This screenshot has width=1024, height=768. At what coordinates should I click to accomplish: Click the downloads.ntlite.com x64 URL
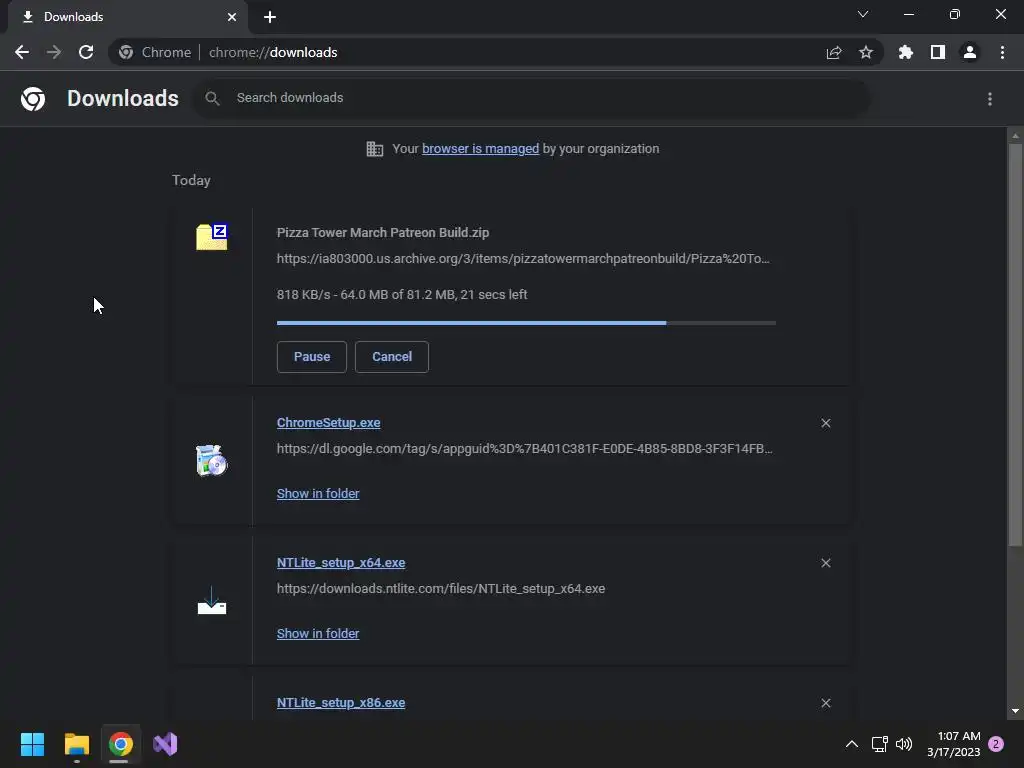[441, 588]
